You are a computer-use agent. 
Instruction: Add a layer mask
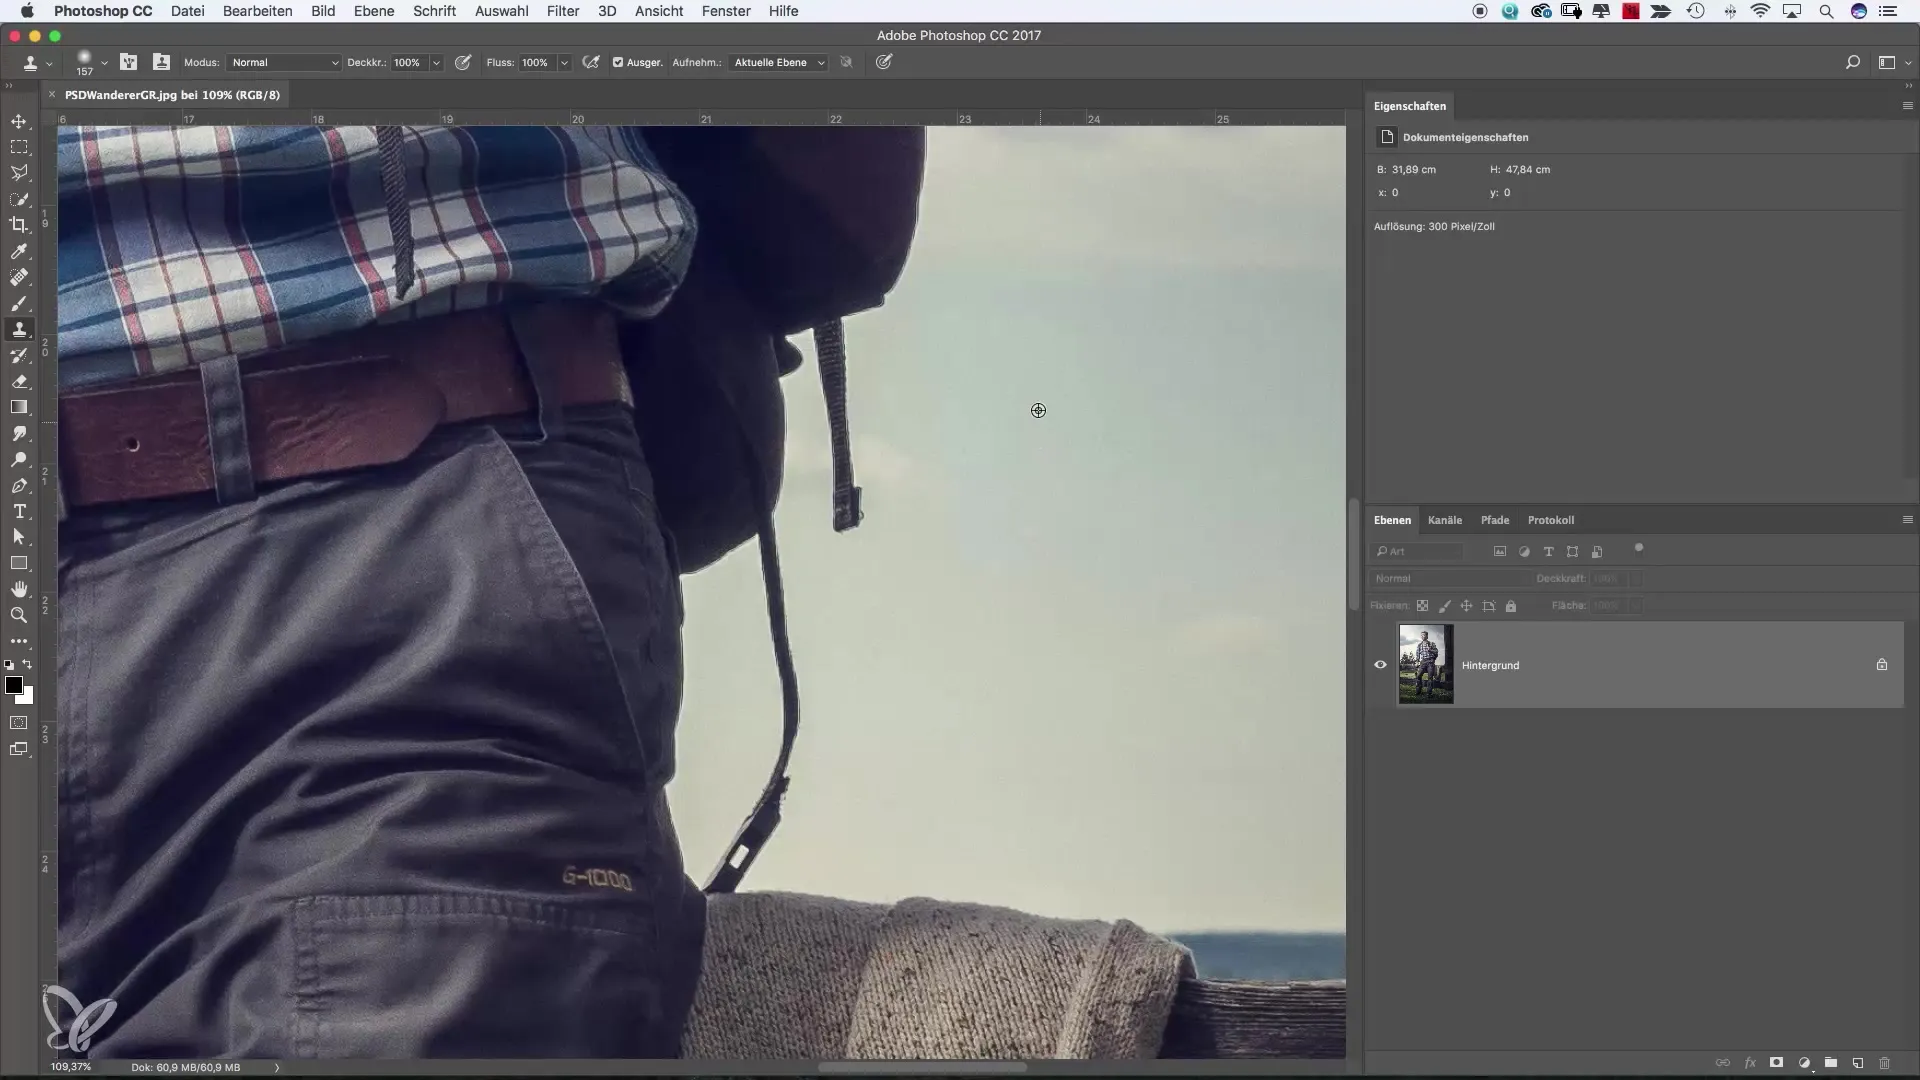click(1777, 1063)
